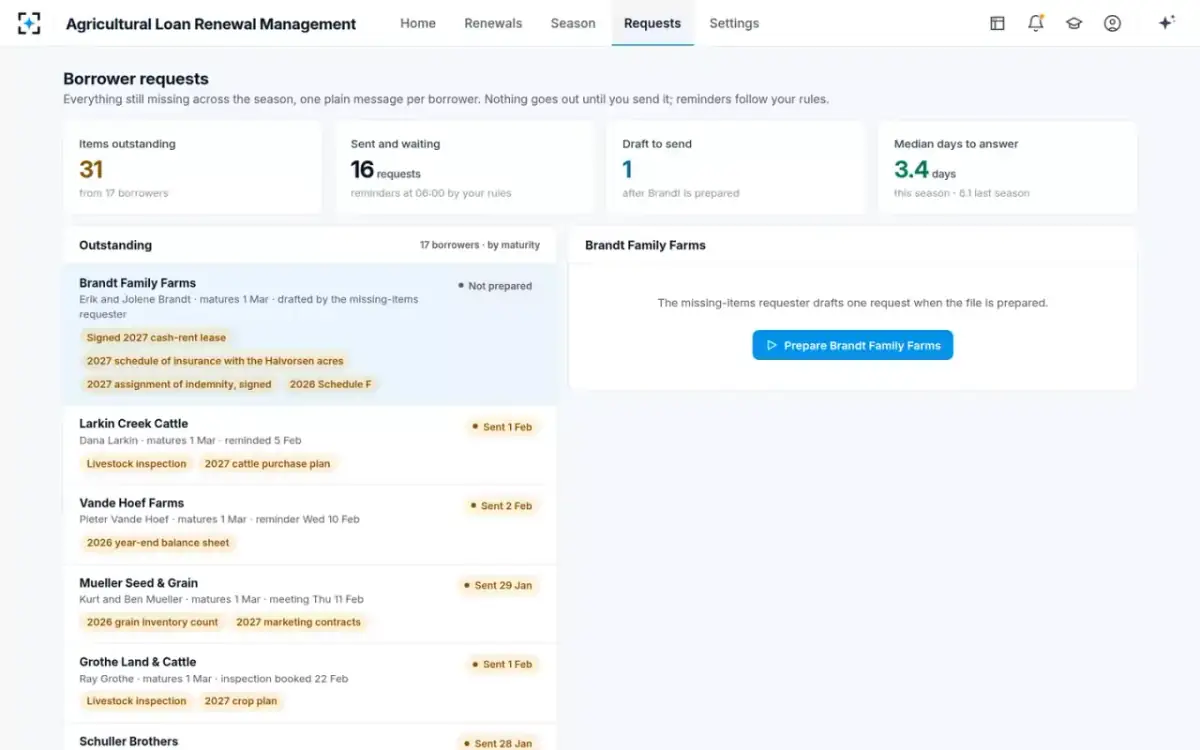Open the sparkle AI assistant icon
This screenshot has width=1200, height=750.
point(1166,23)
